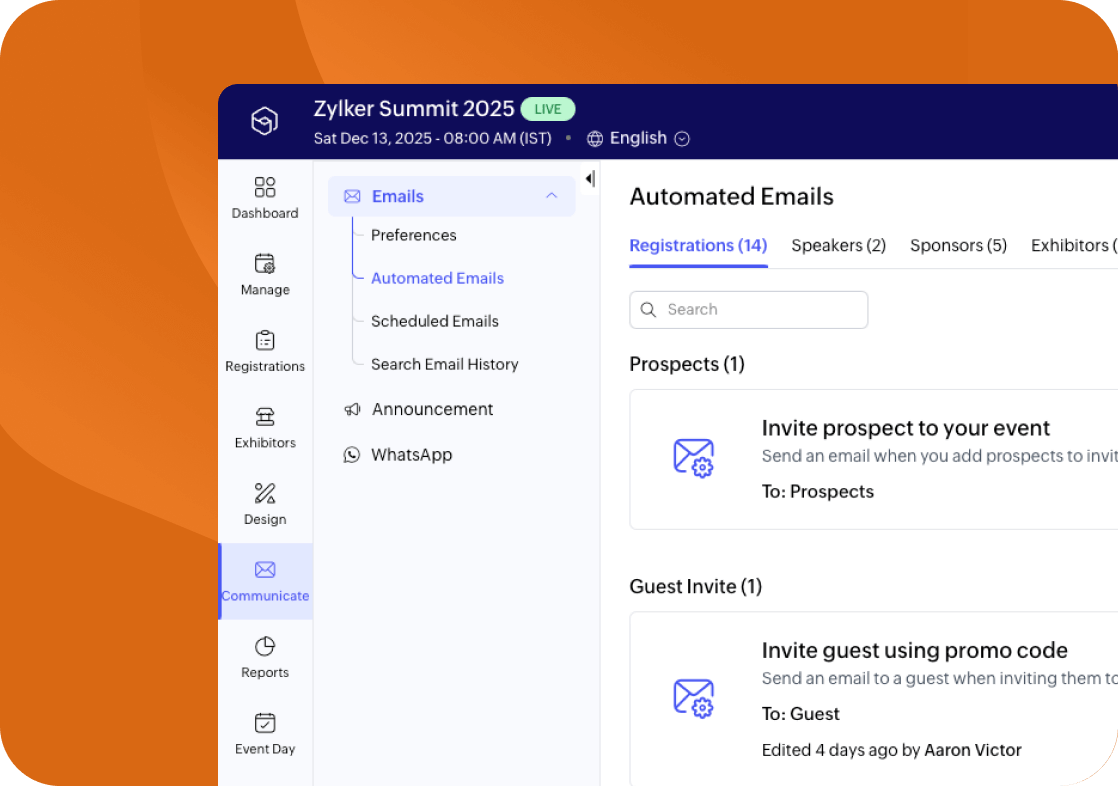Click the Invite guest email-gear icon
1119x786 pixels.
click(x=693, y=698)
